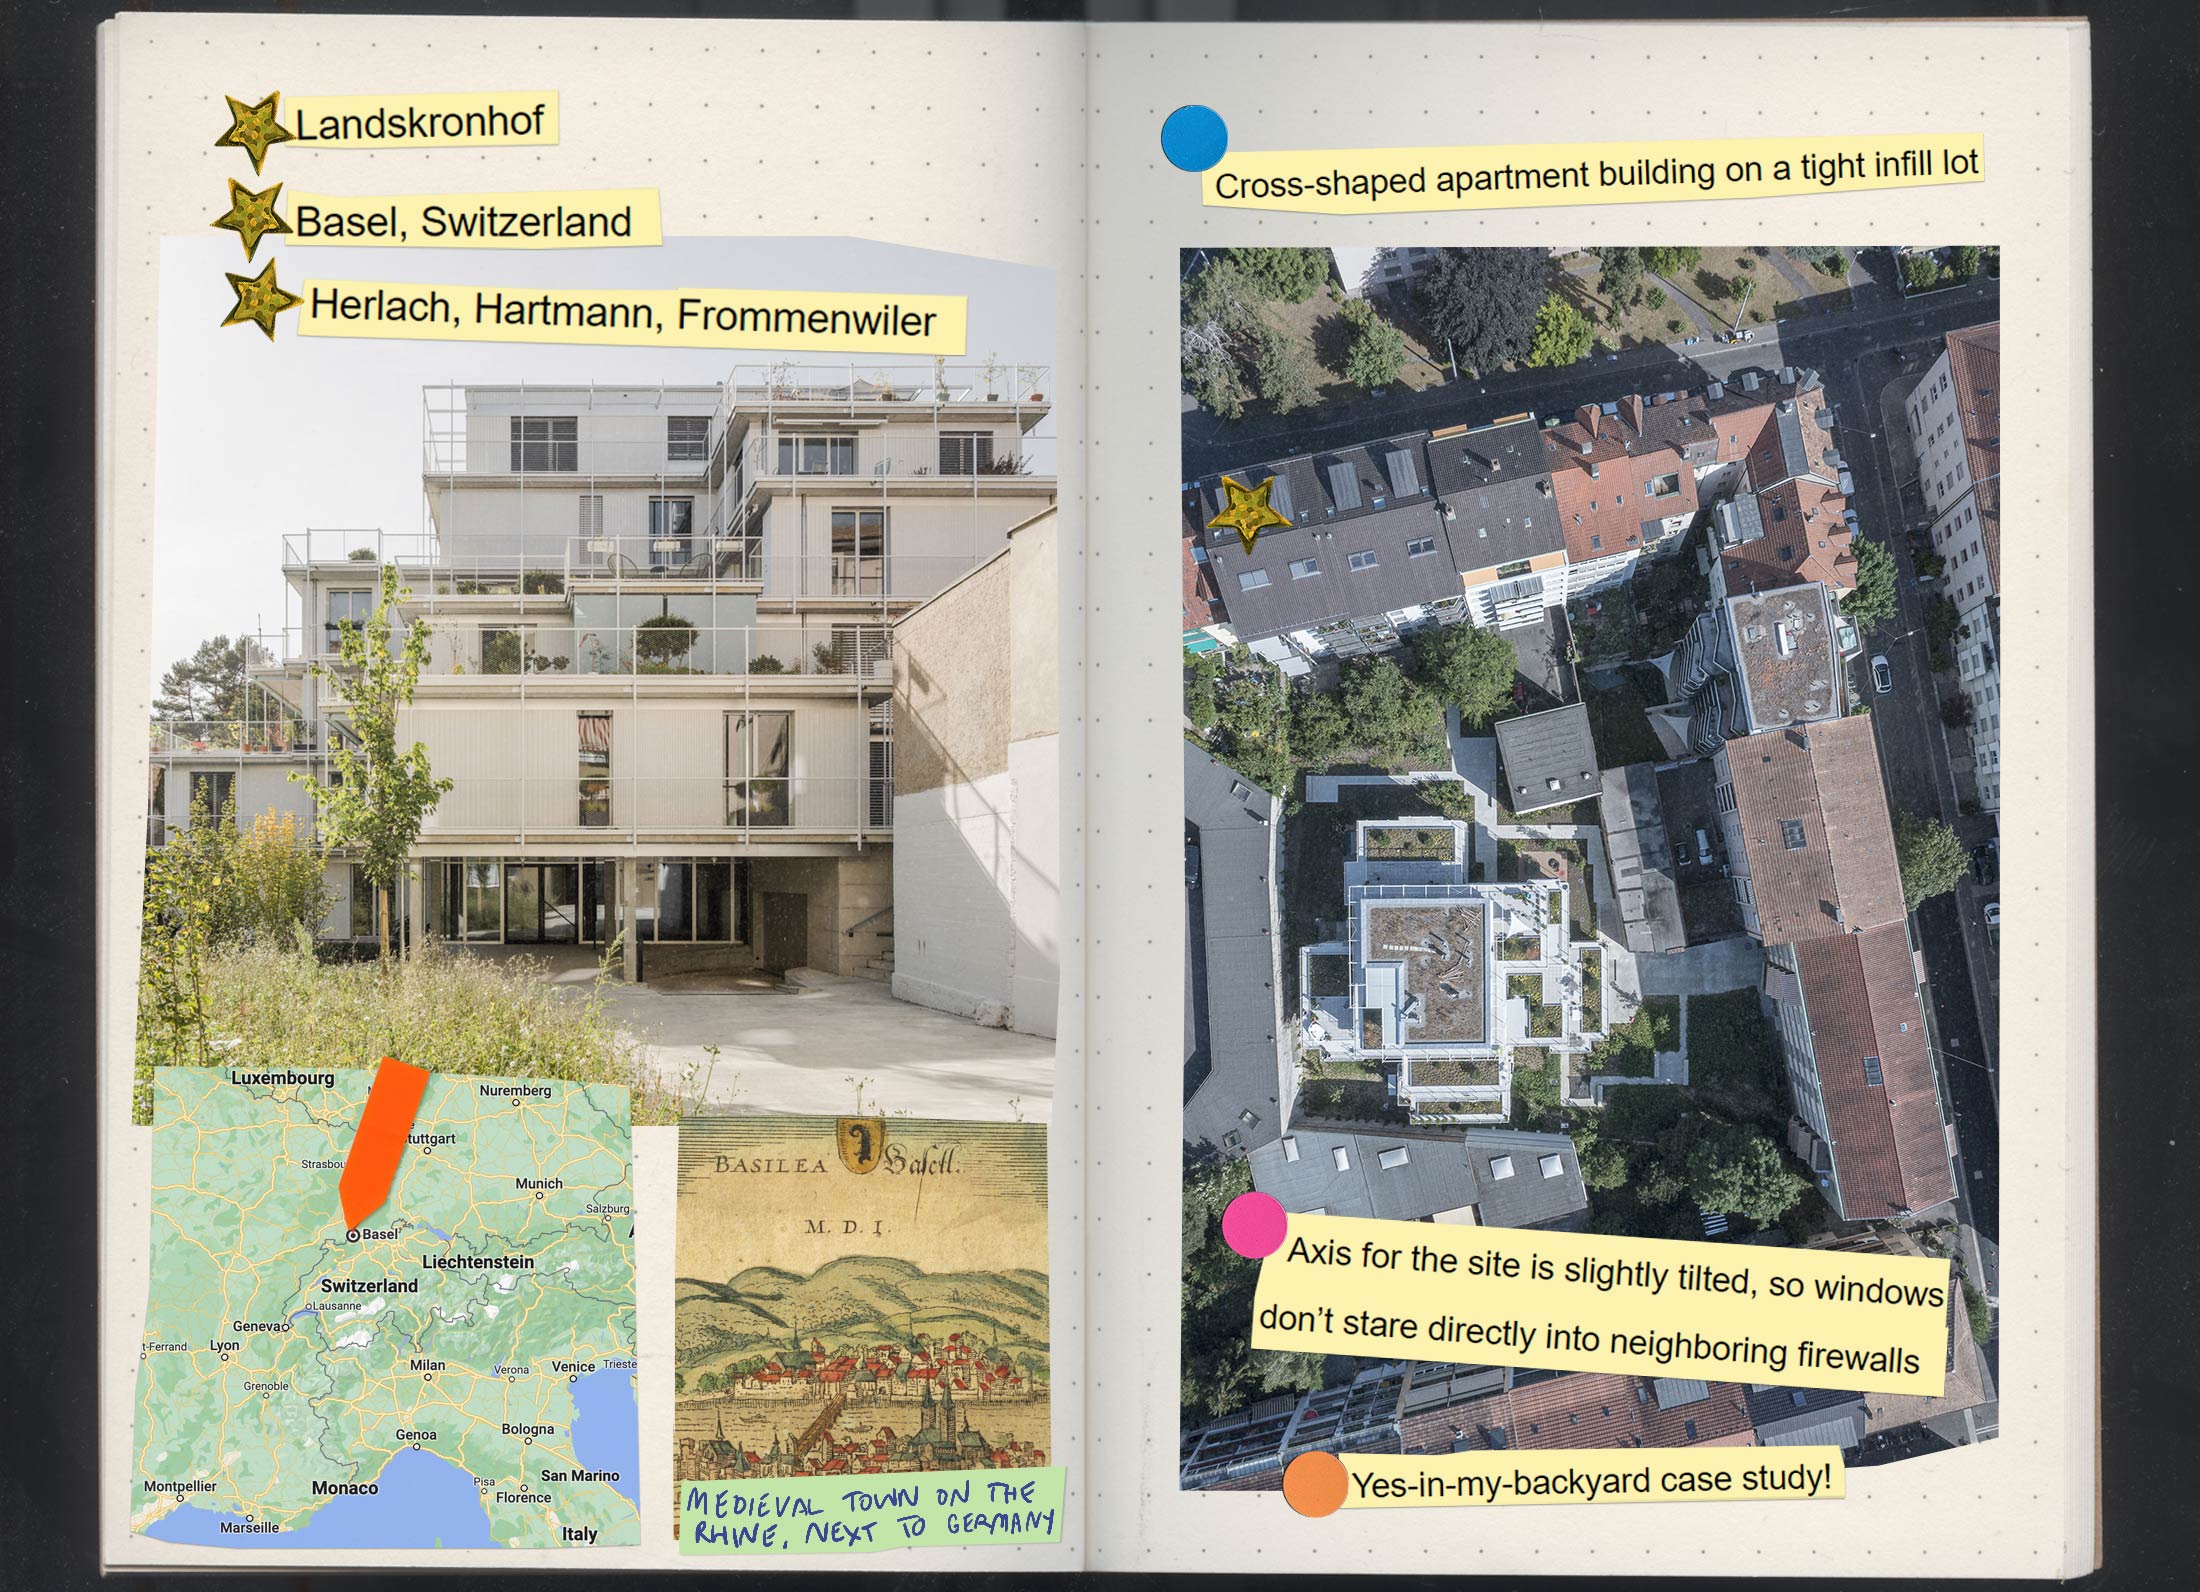Click the gold star beside Landskronhof
Viewport: 2200px width, 1592px height.
pyautogui.click(x=251, y=130)
